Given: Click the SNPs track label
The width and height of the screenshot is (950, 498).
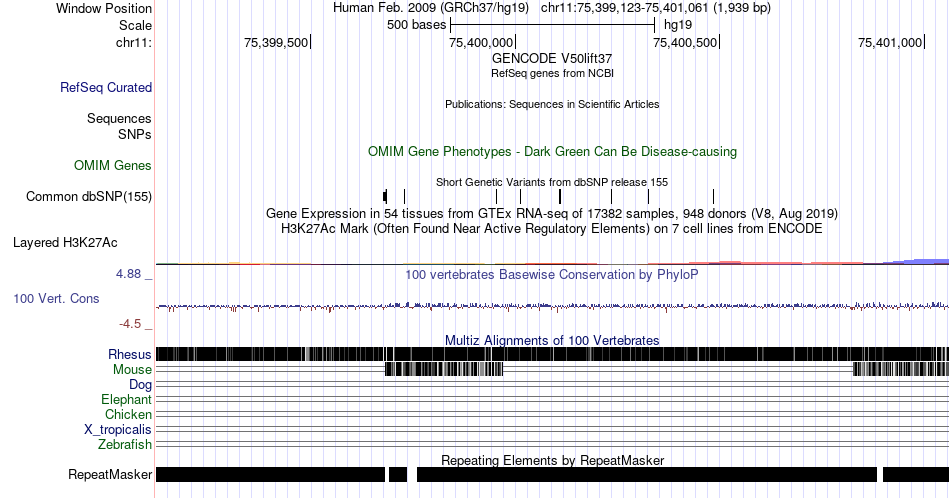Looking at the screenshot, I should tap(135, 134).
